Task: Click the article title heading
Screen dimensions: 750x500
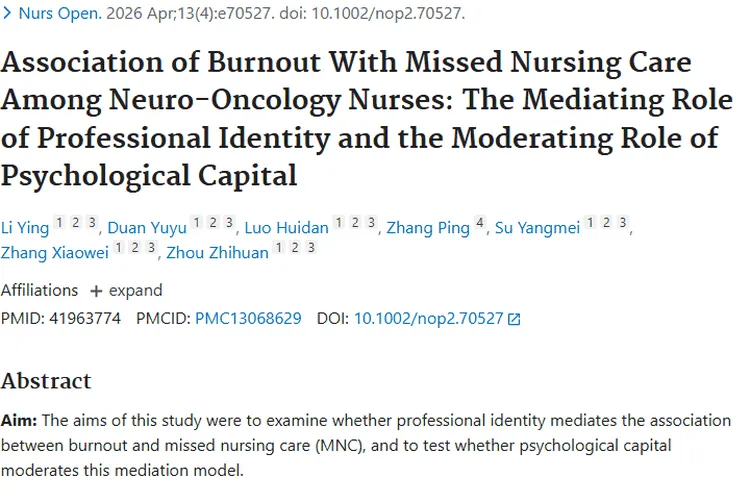Action: tap(360, 118)
